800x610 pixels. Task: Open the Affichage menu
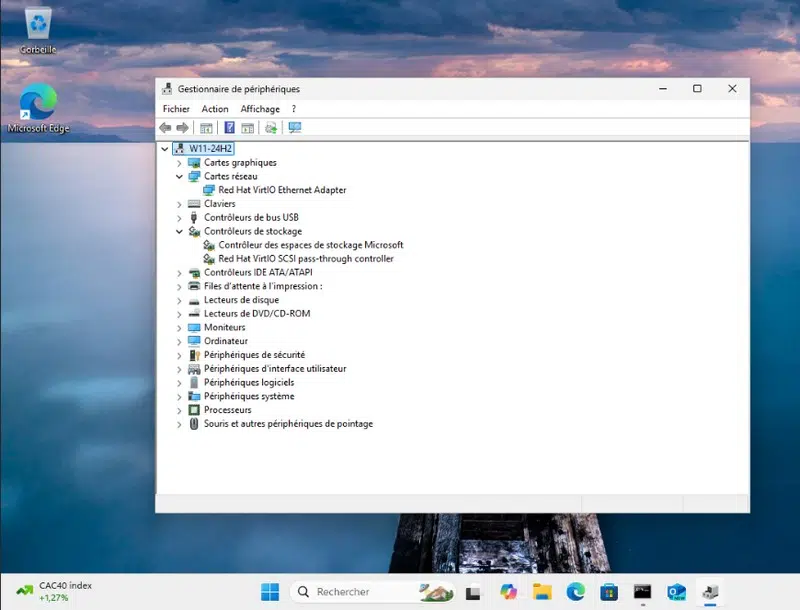click(260, 109)
